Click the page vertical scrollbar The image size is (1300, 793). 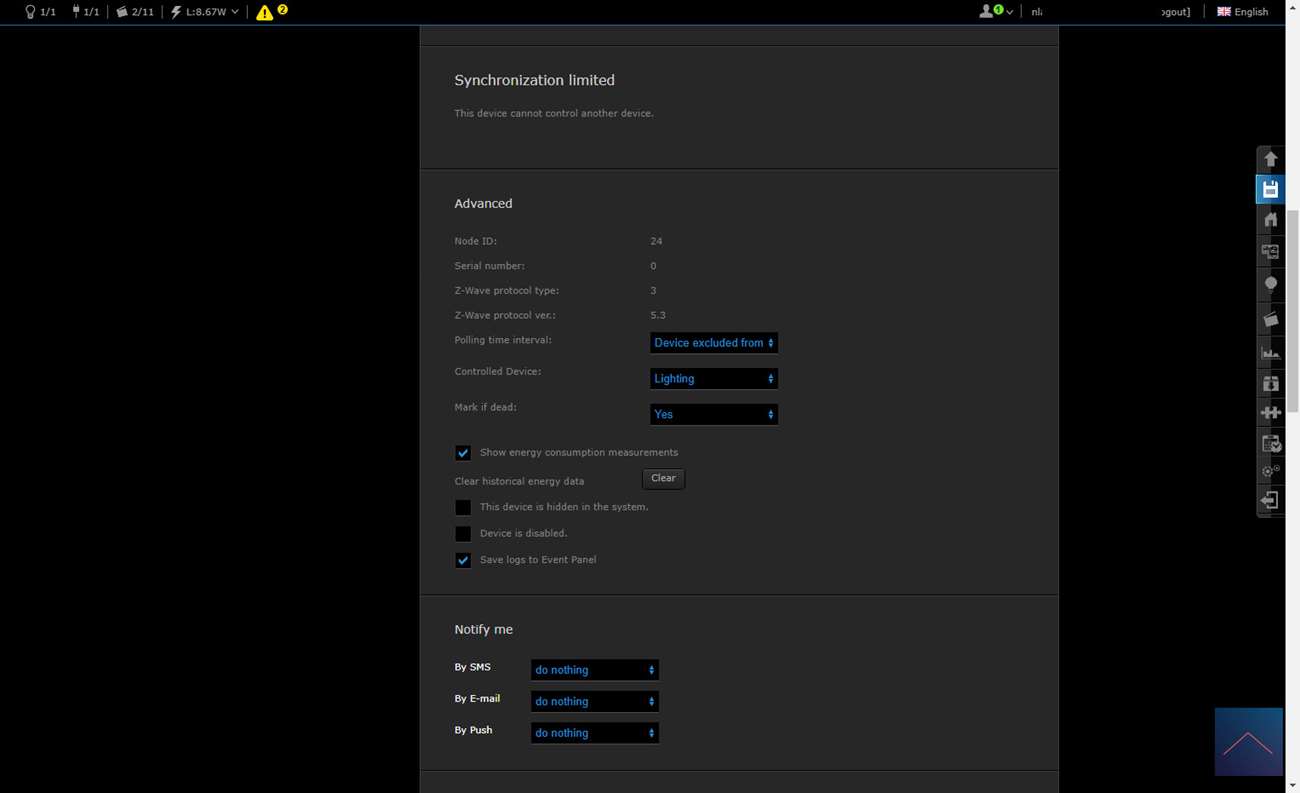click(x=1292, y=310)
